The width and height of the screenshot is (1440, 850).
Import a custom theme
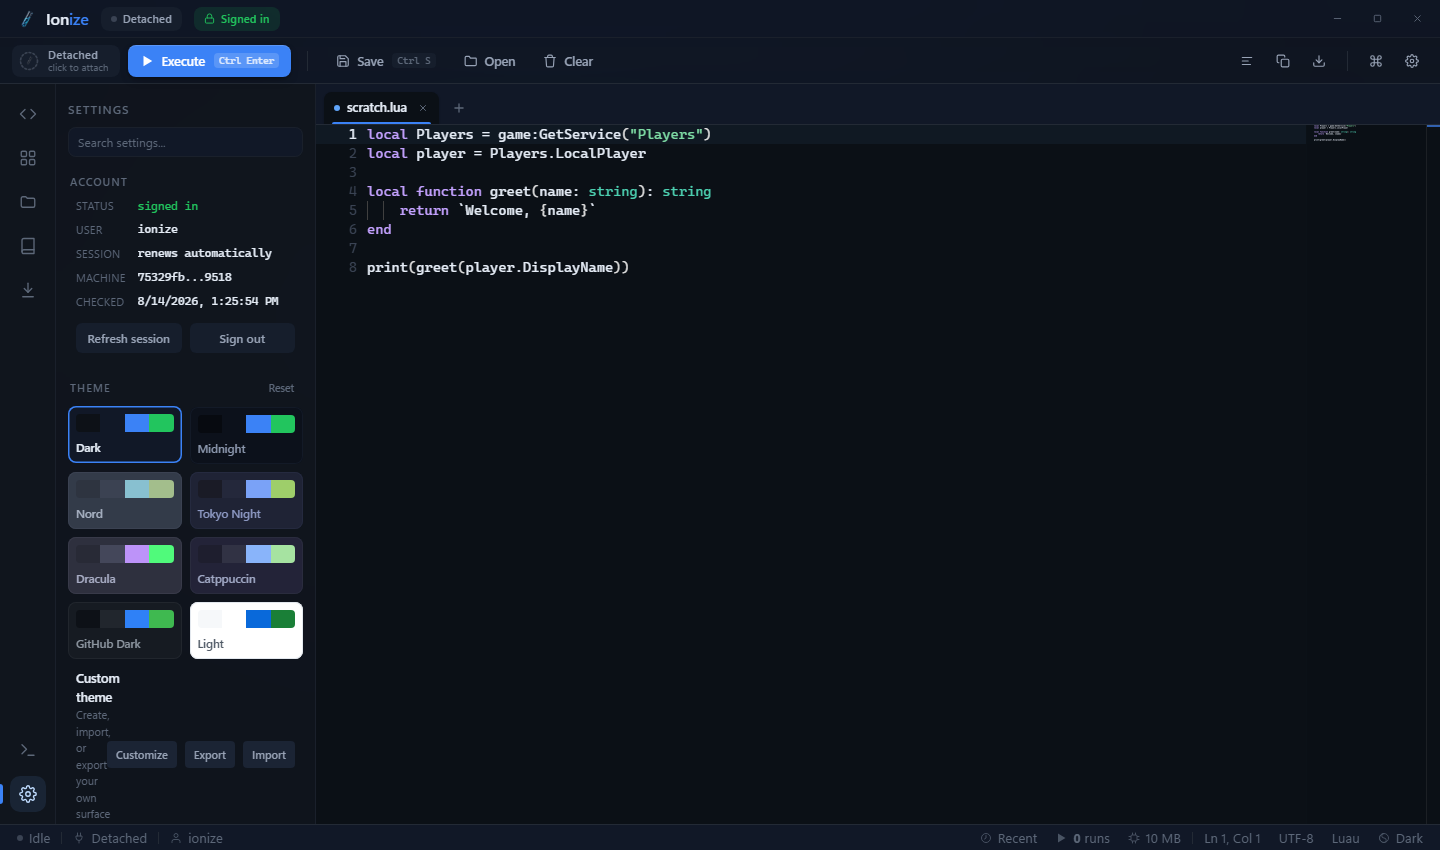269,755
